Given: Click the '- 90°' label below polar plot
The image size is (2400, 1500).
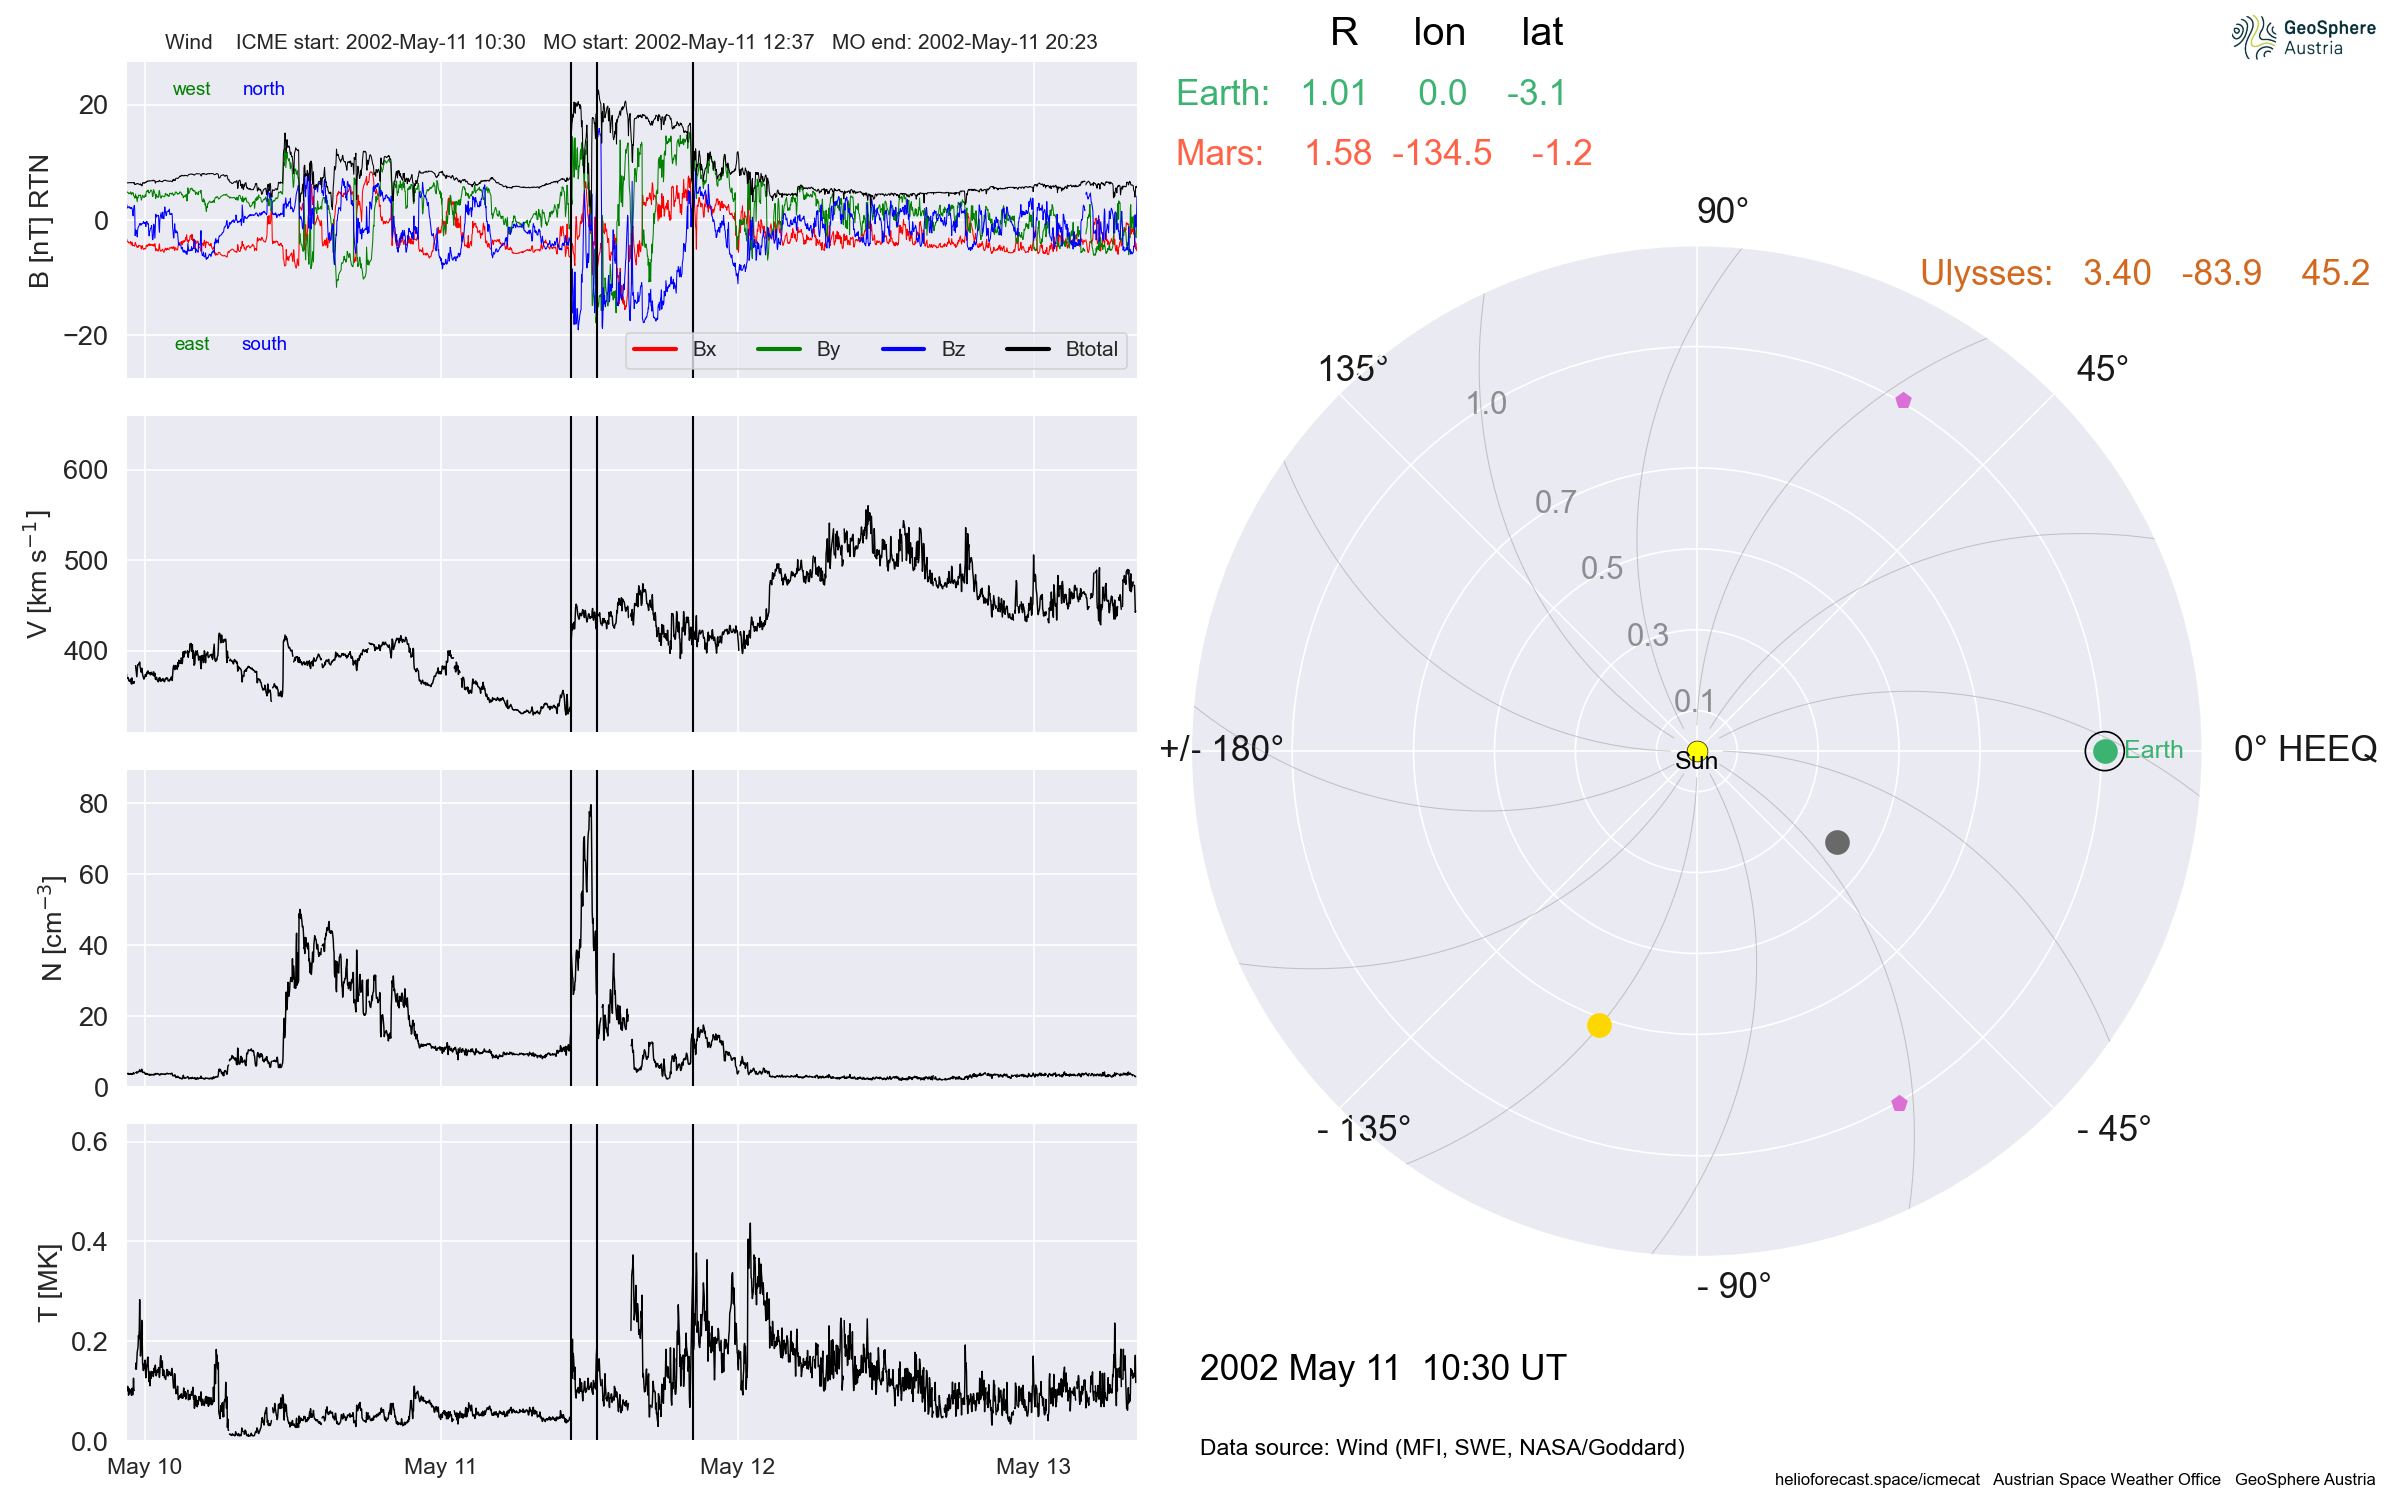Looking at the screenshot, I should click(1734, 1286).
